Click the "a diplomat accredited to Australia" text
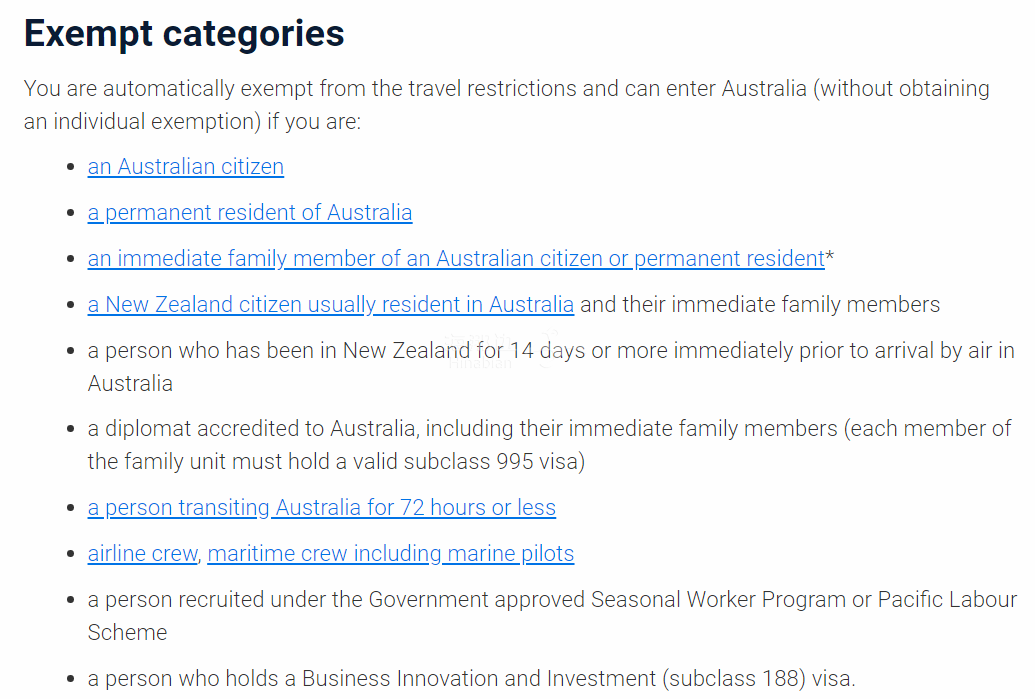Viewport: 1035px width, 699px height. coord(250,429)
